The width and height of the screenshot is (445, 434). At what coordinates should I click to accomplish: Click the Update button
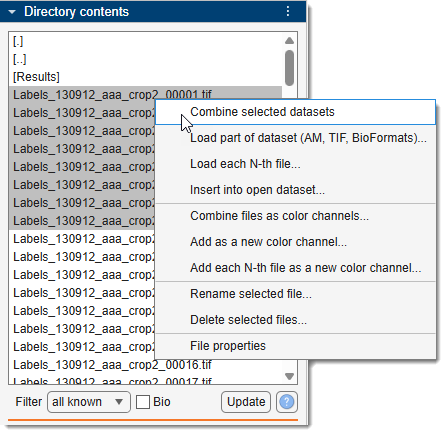246,402
